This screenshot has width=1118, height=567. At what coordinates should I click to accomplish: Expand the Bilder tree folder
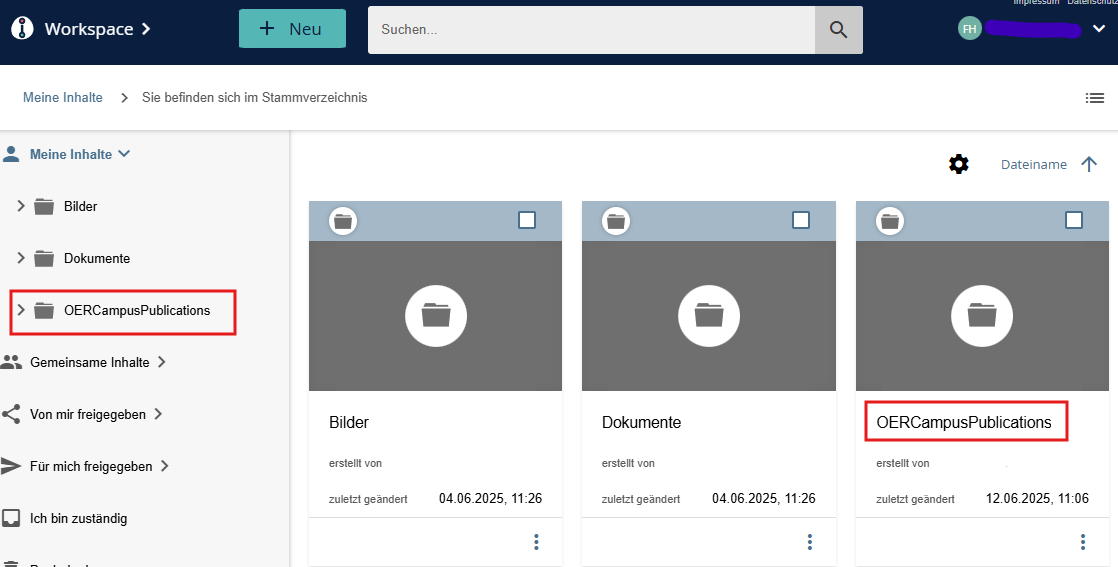point(21,206)
